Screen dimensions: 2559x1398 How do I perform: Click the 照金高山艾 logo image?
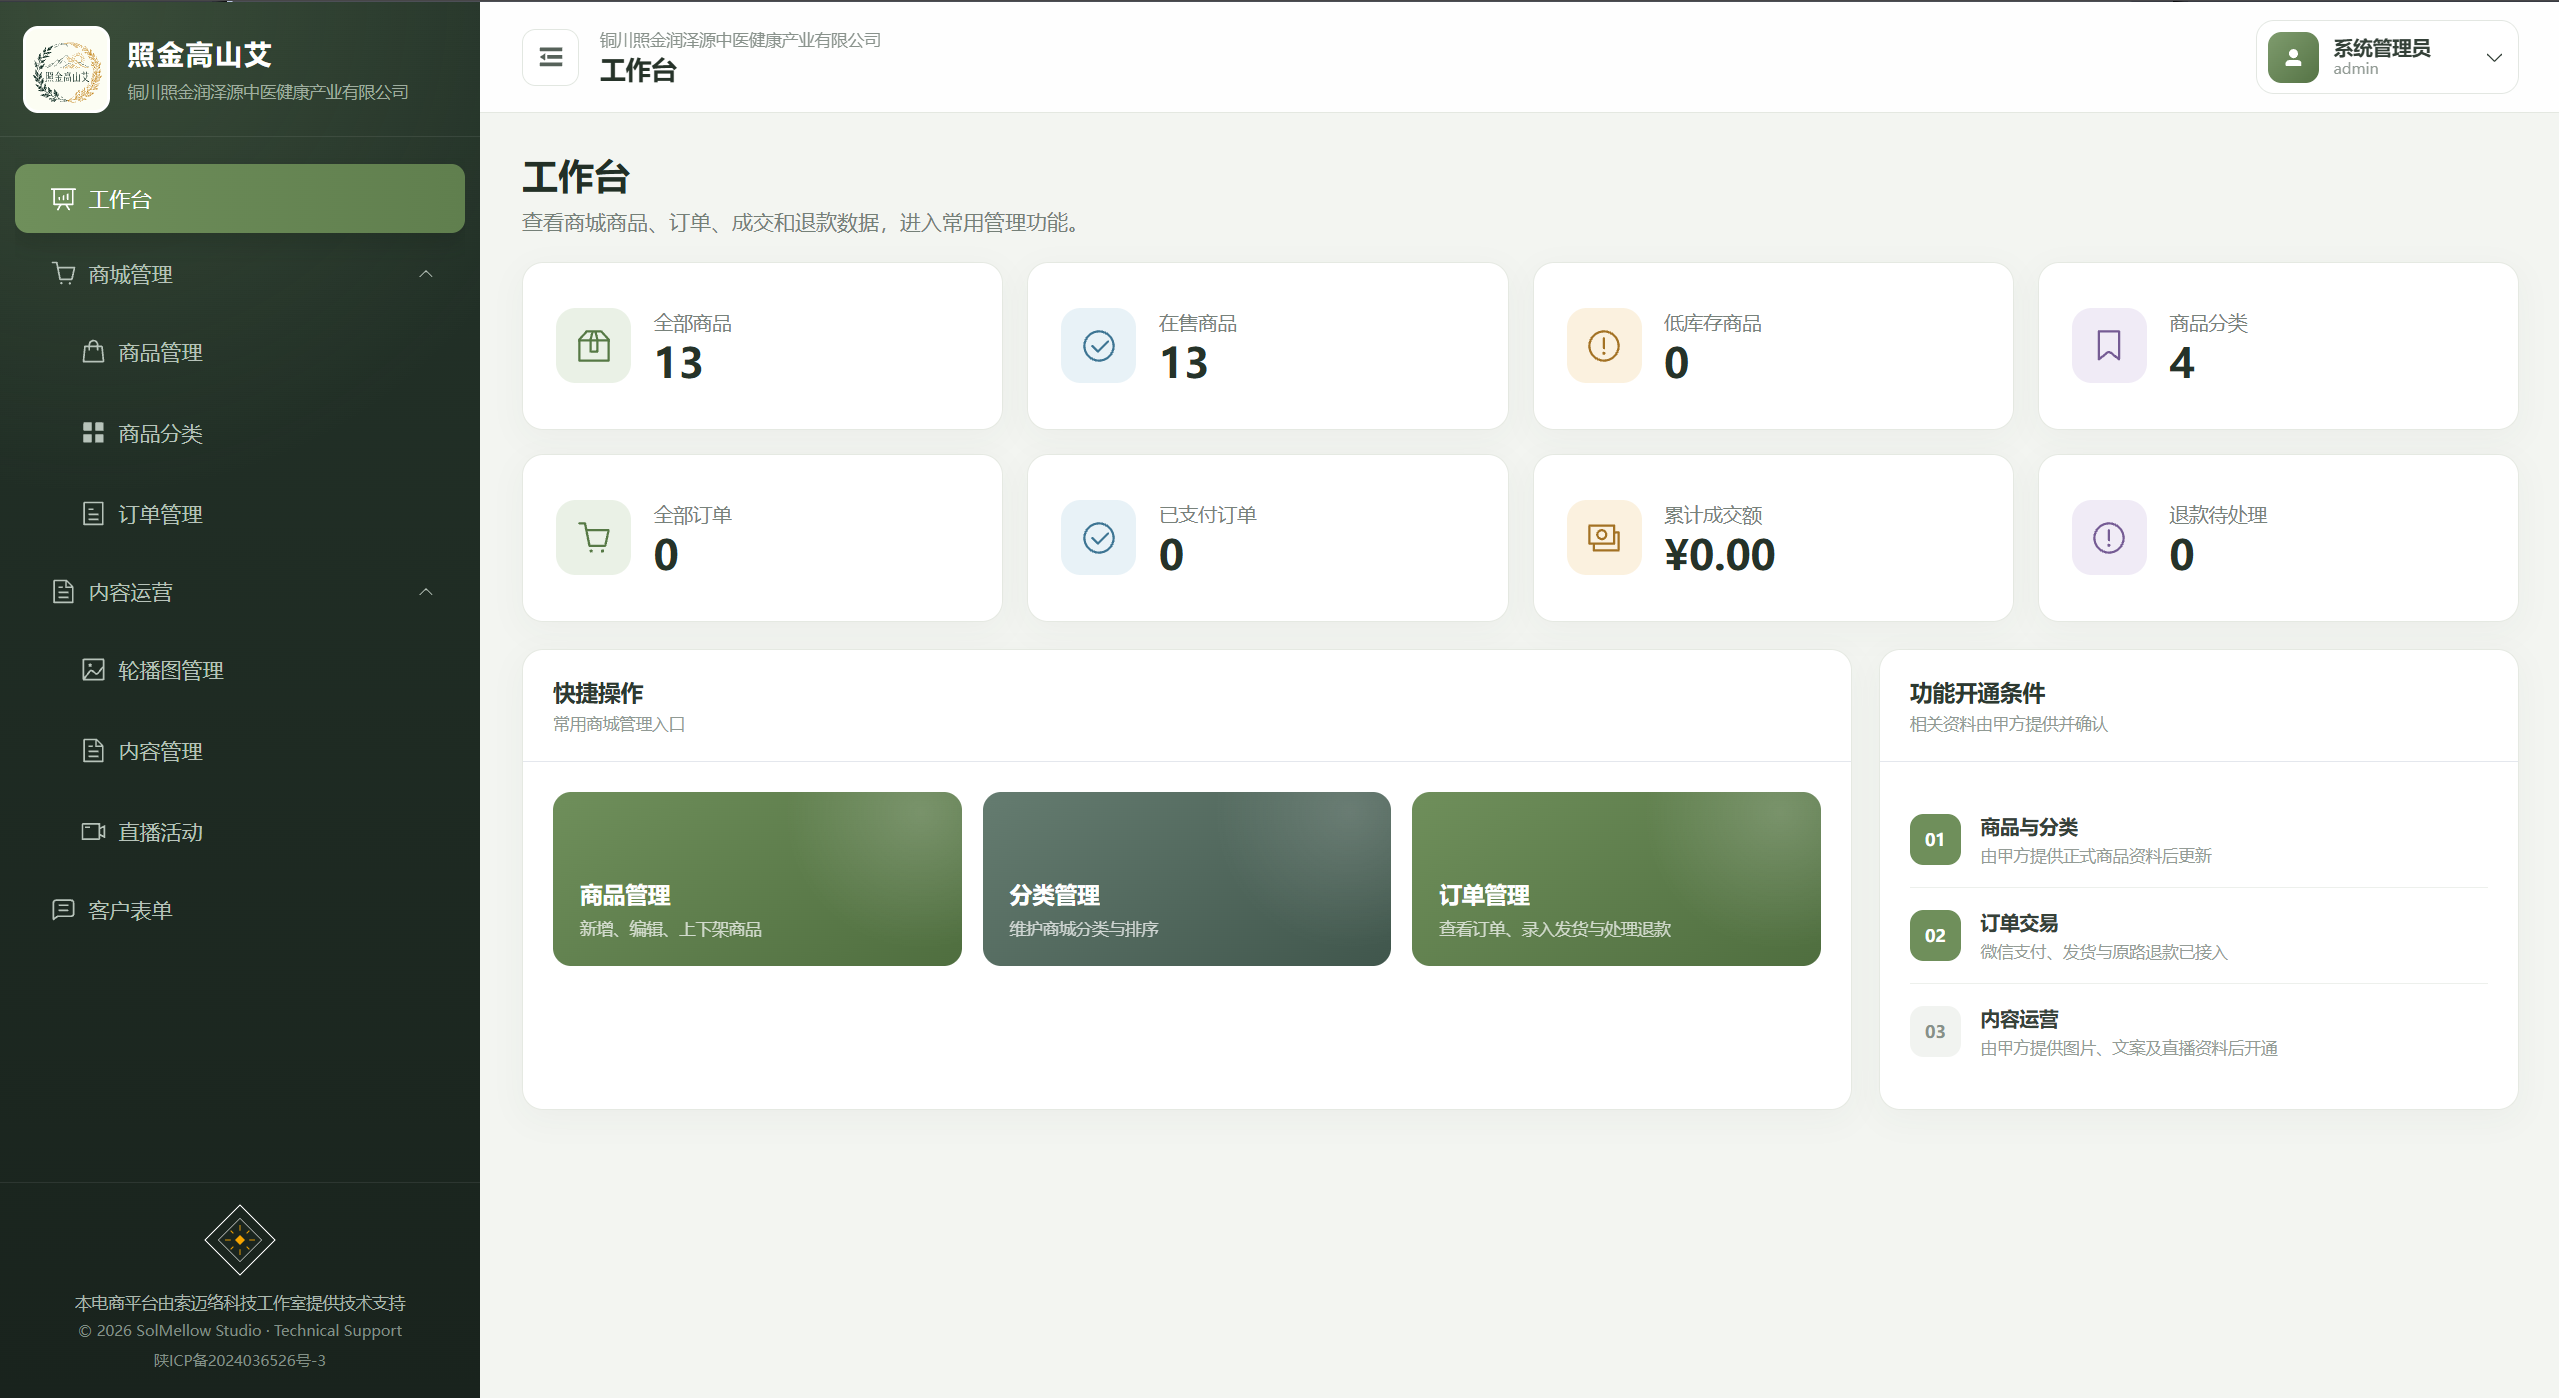point(66,69)
